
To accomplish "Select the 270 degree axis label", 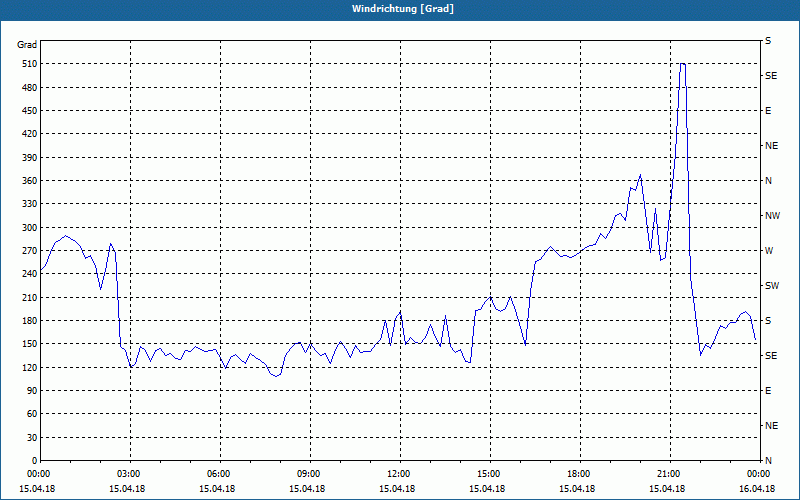I will (x=30, y=251).
